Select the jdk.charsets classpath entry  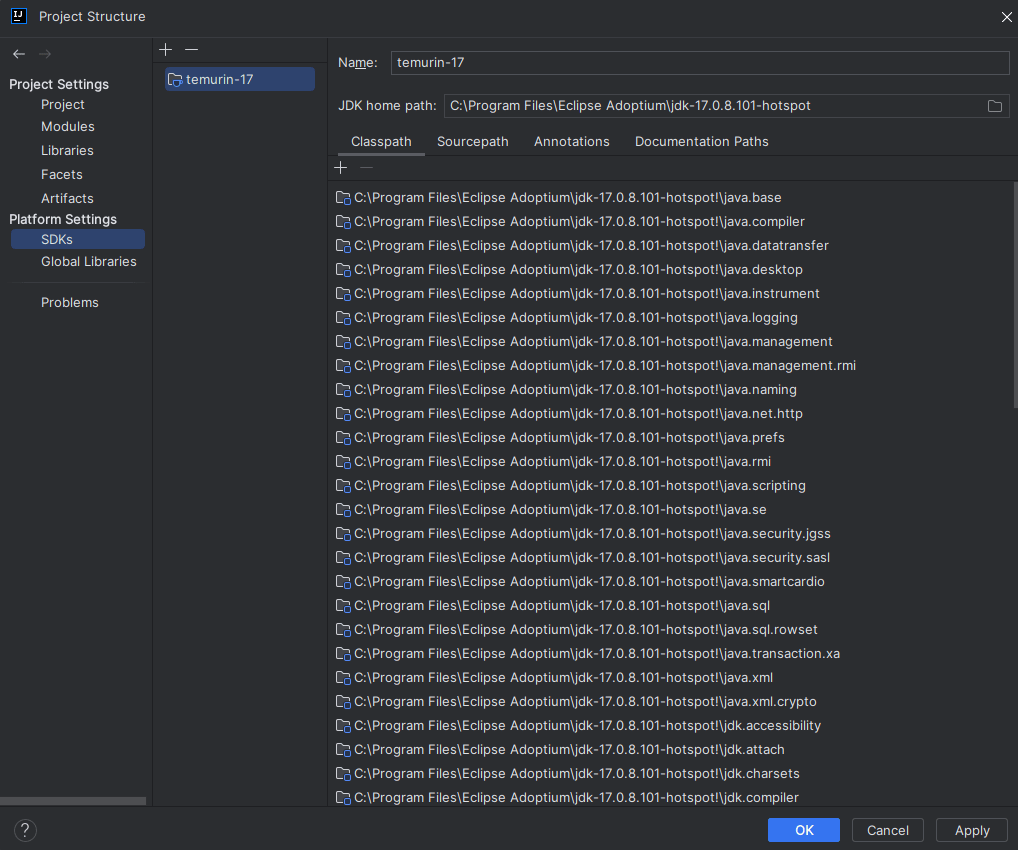(567, 774)
